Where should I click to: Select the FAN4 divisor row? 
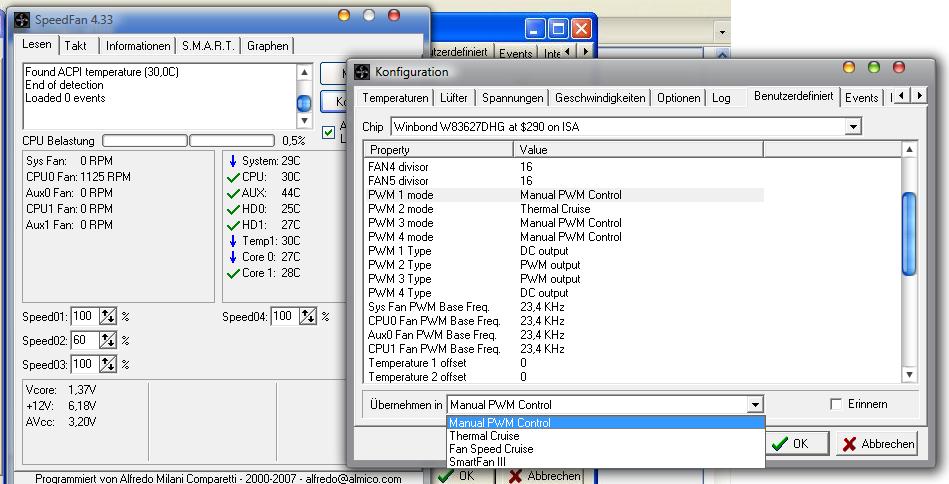tap(564, 166)
